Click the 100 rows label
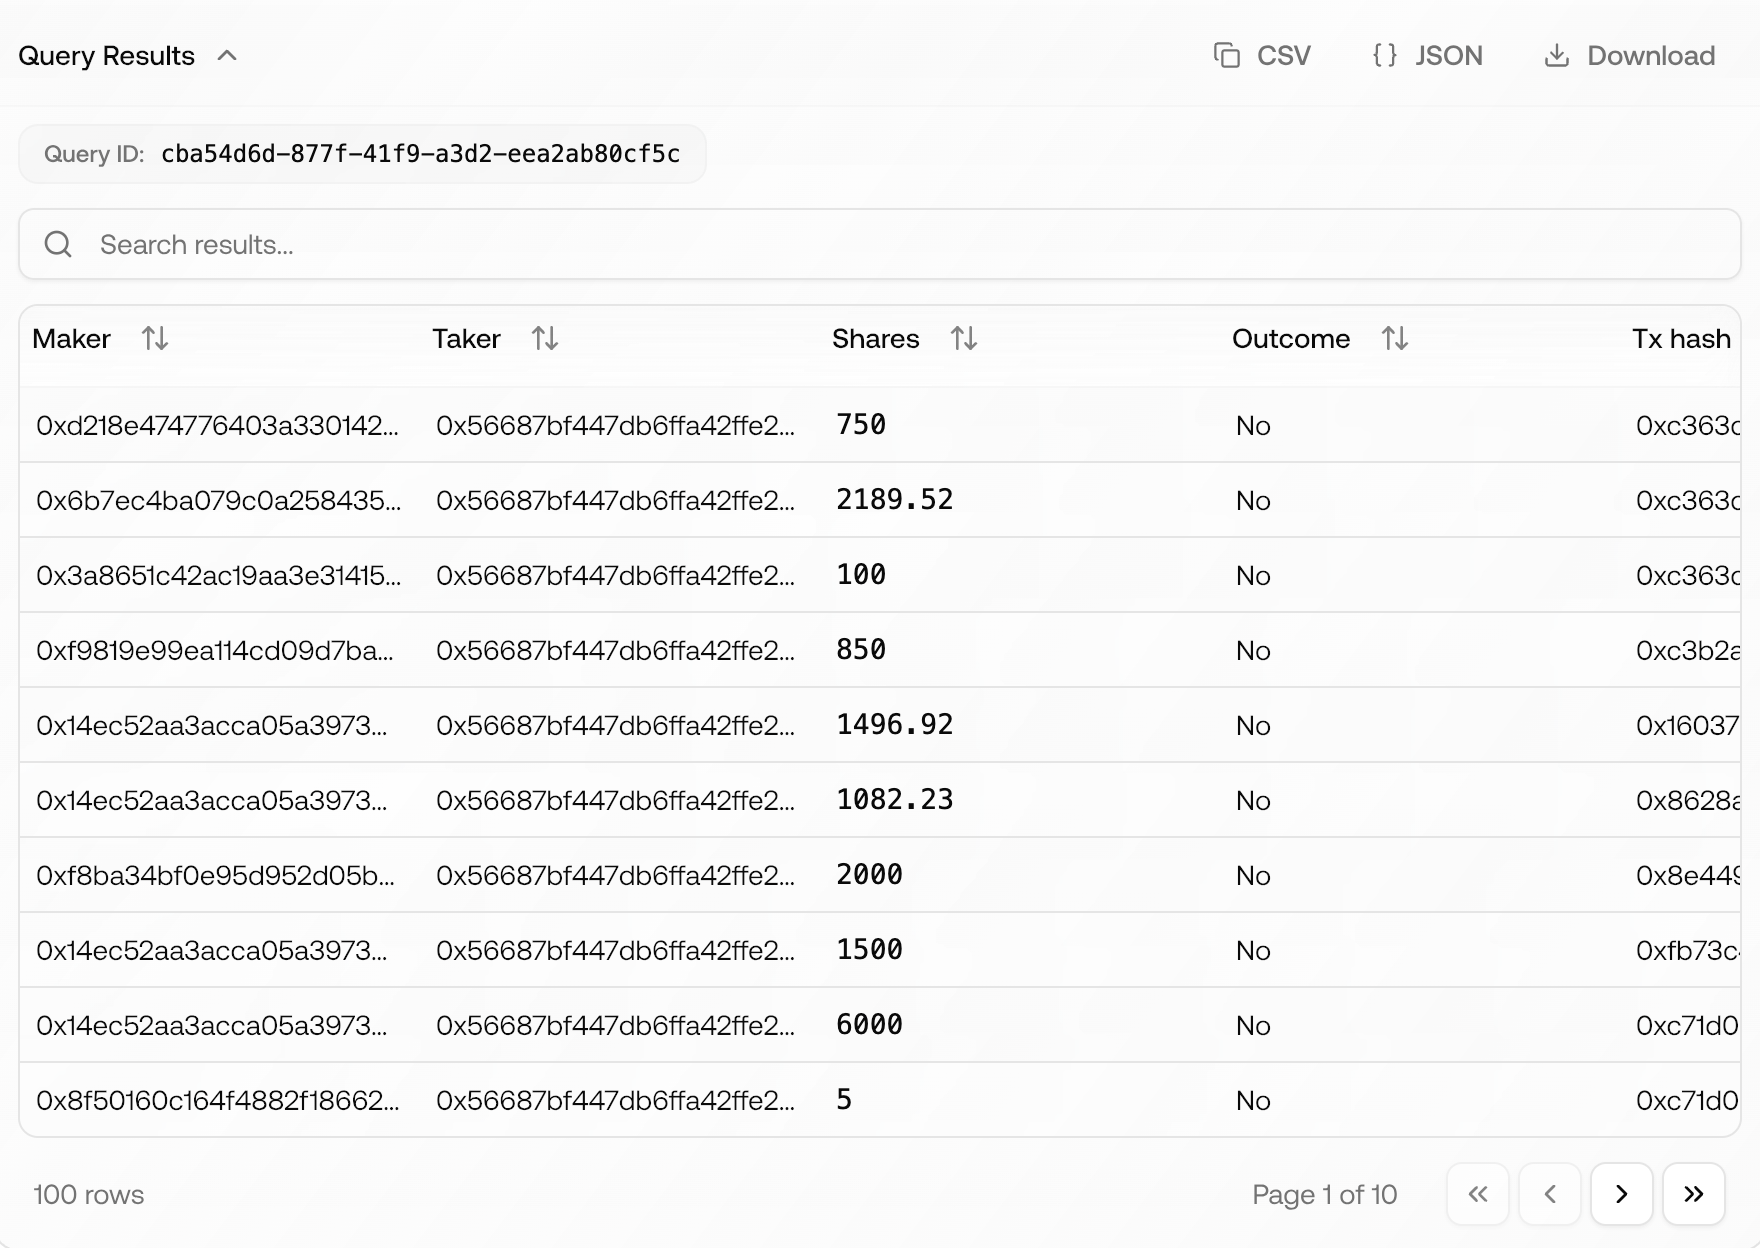The height and width of the screenshot is (1248, 1760). point(88,1194)
